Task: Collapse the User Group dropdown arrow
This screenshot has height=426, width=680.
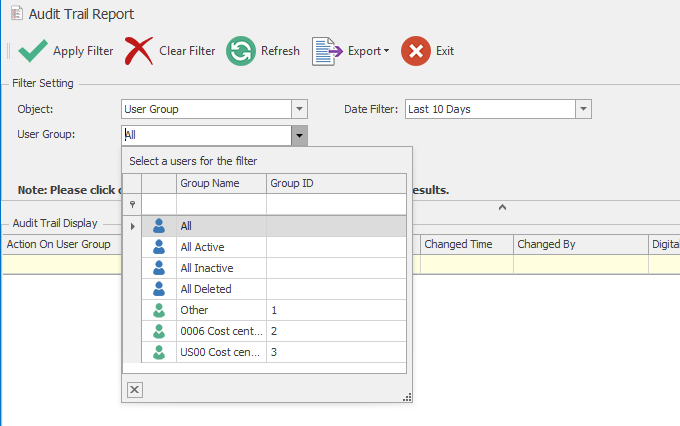Action: click(x=299, y=134)
